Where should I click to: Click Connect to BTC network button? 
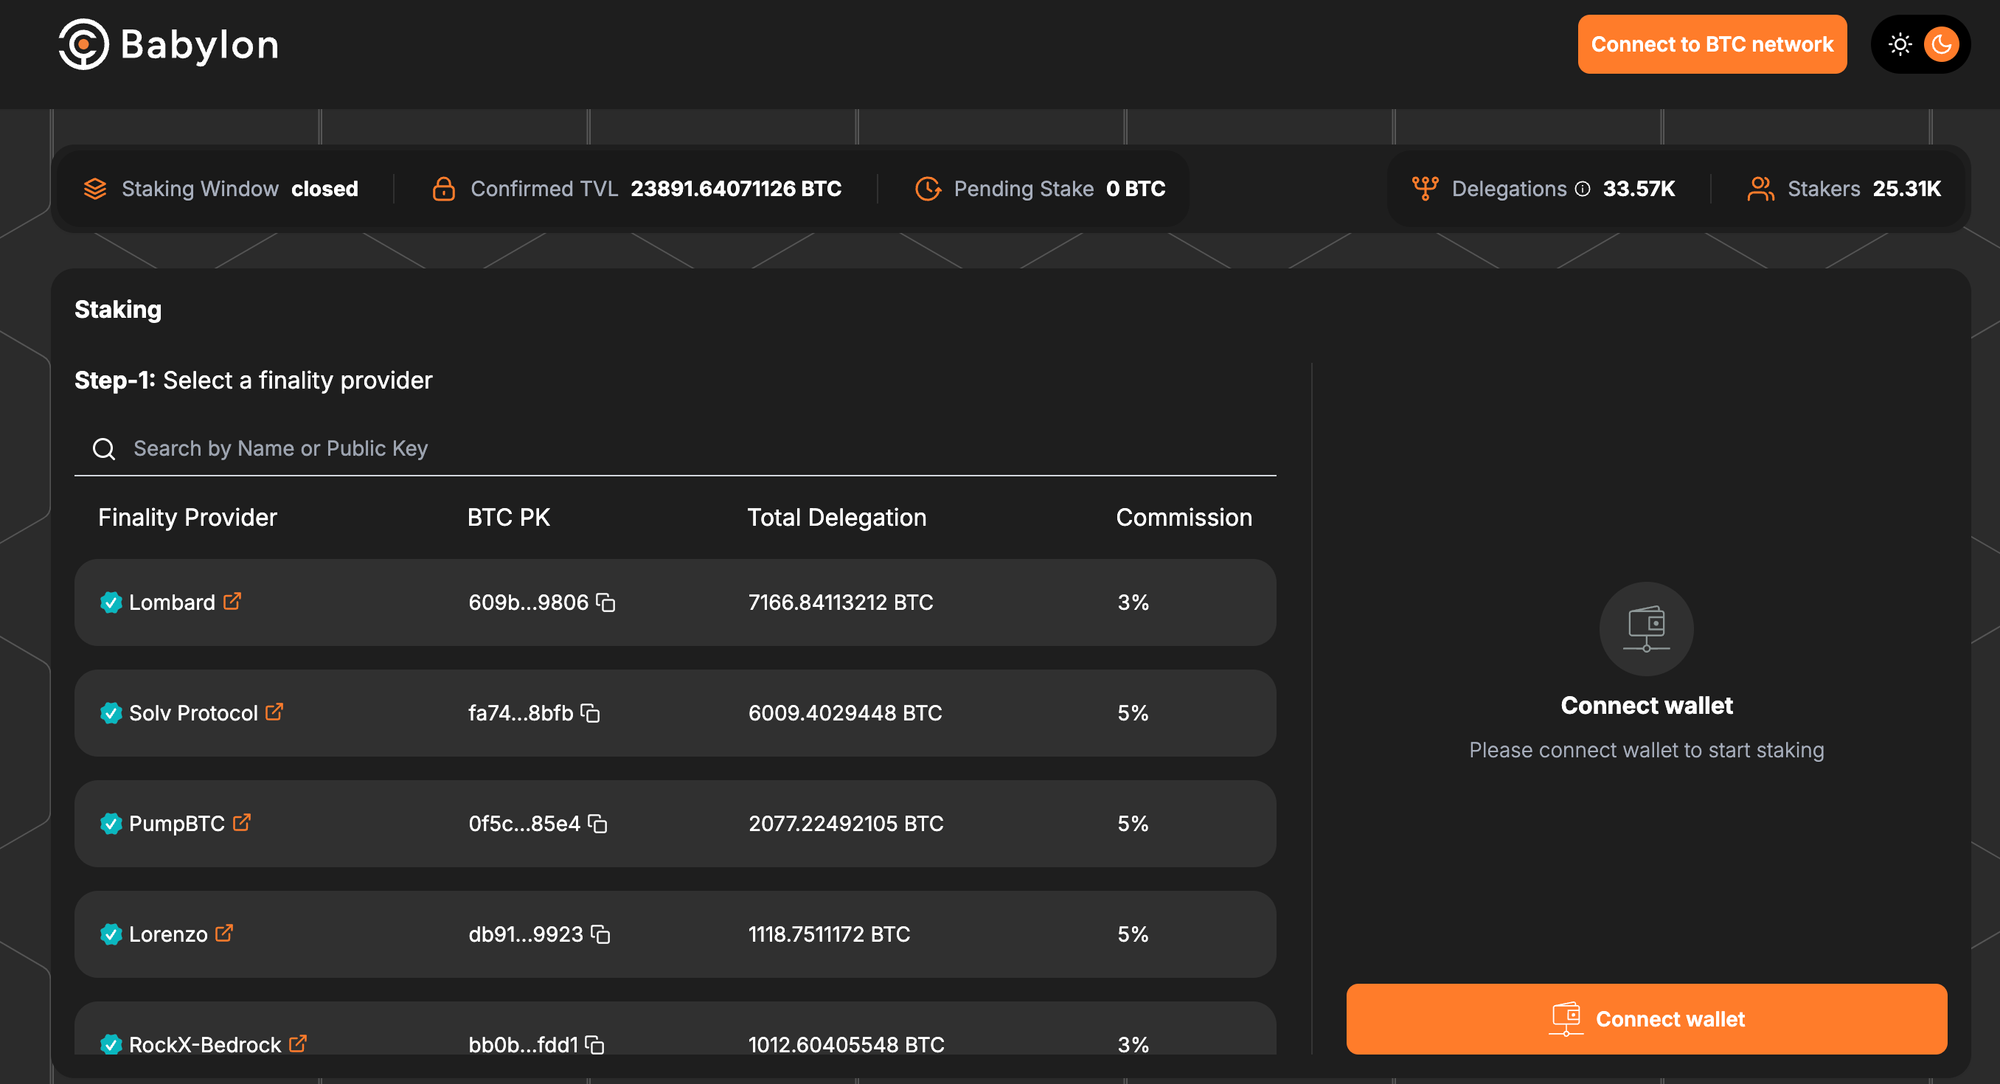pyautogui.click(x=1711, y=44)
